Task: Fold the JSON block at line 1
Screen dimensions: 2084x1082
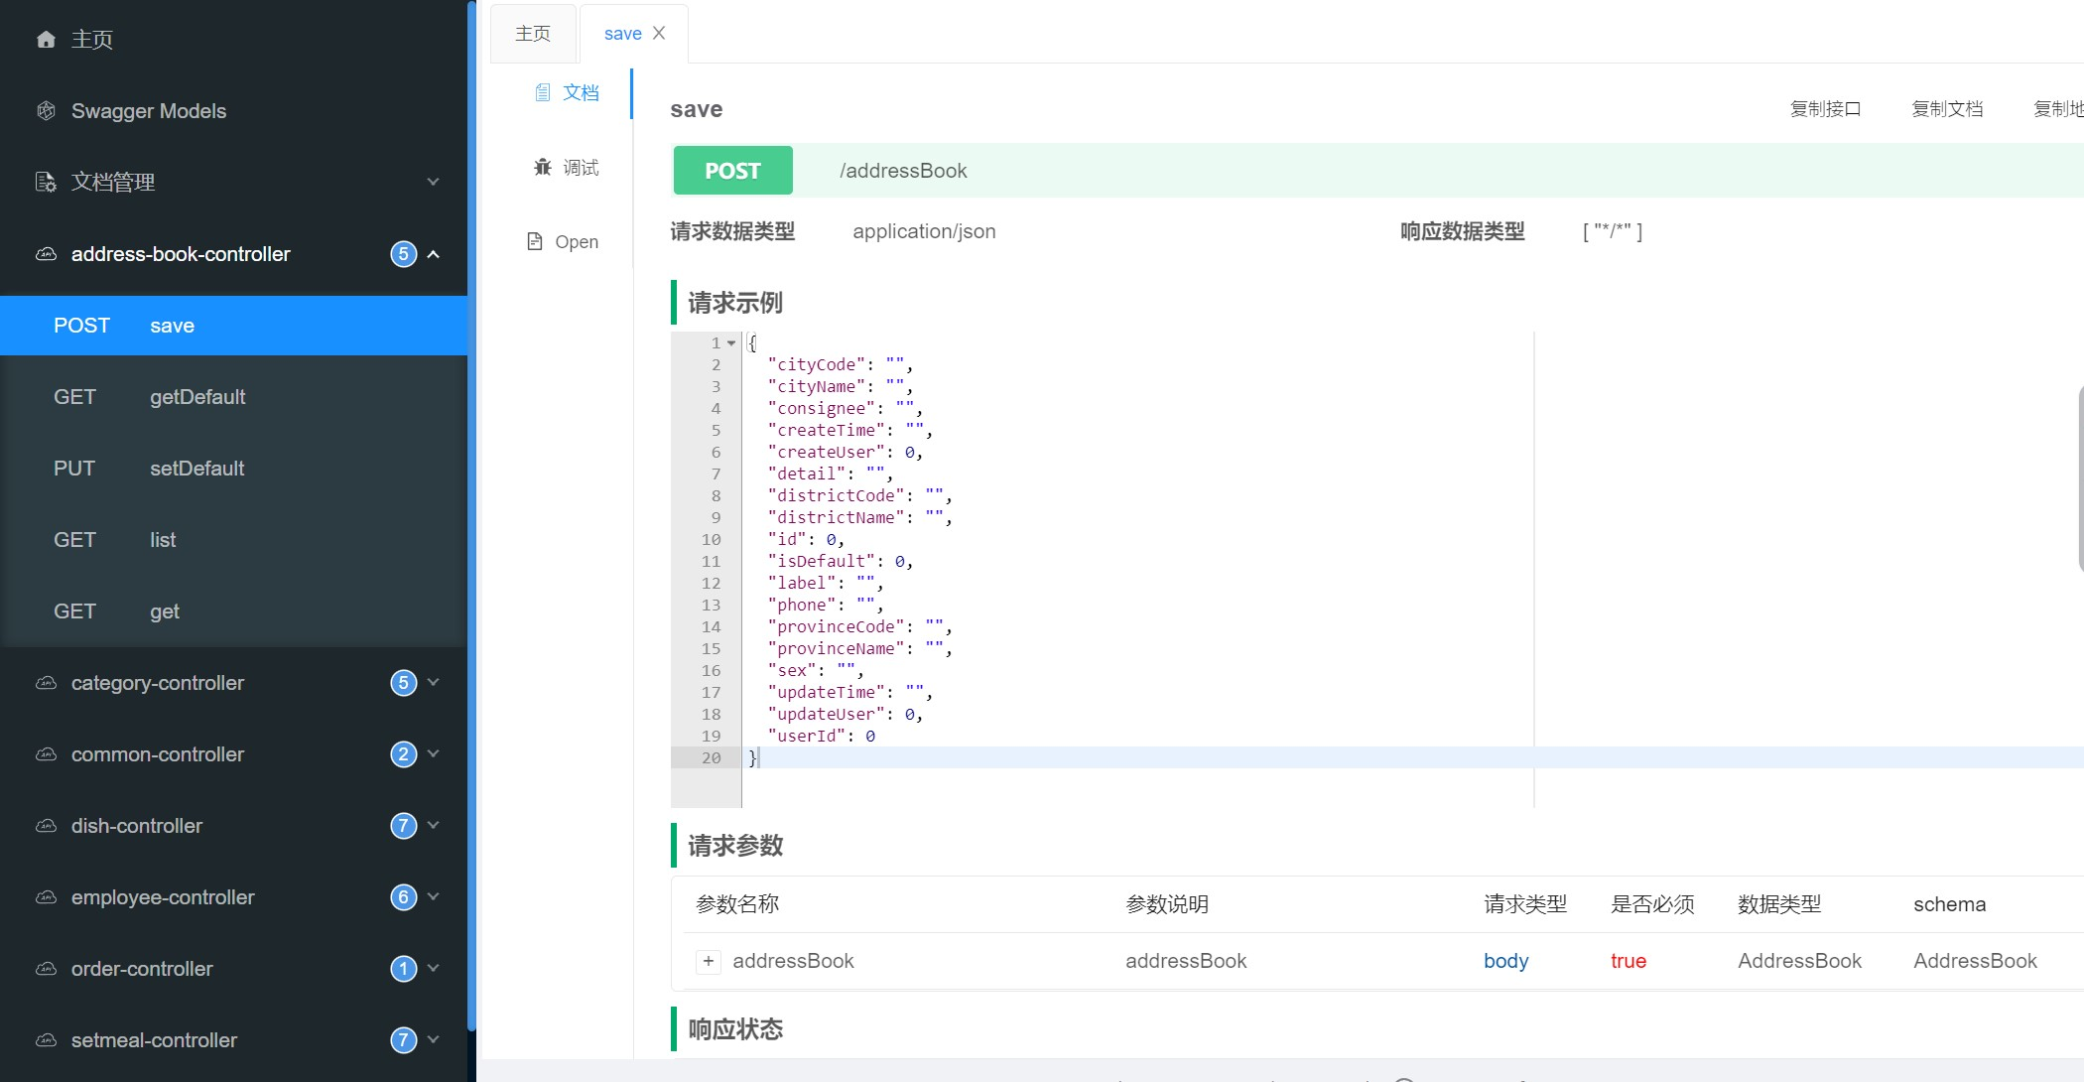Action: click(731, 343)
